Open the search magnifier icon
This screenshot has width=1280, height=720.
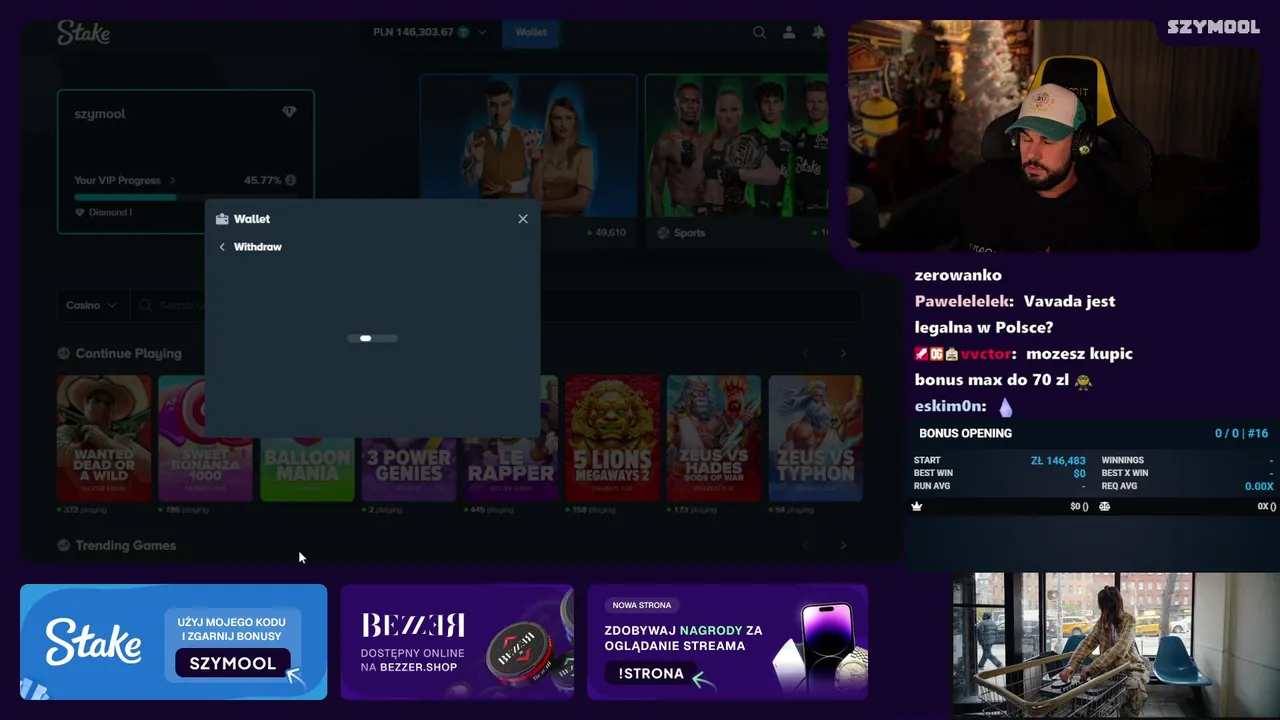[759, 33]
